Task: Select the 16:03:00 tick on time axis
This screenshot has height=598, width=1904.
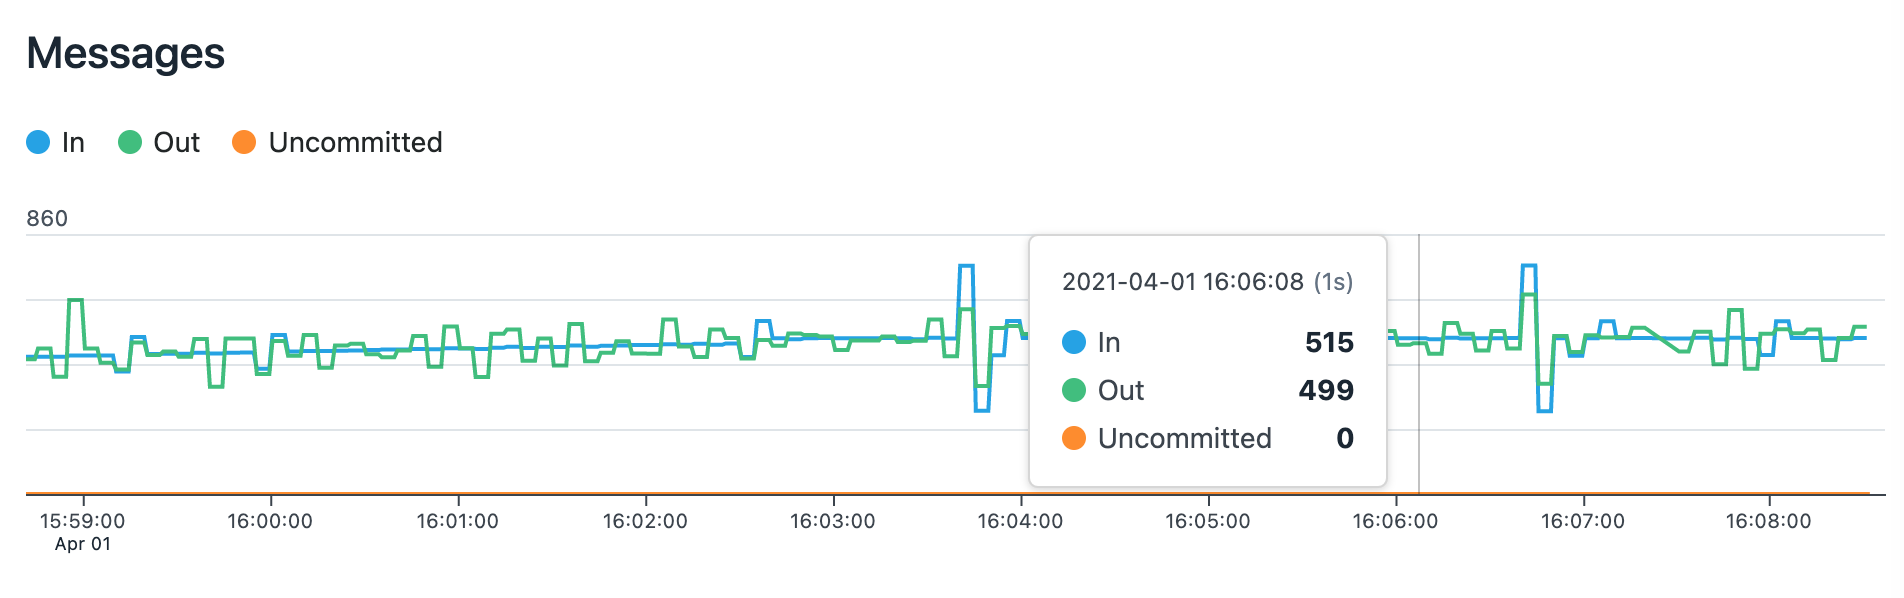Action: coord(833,521)
